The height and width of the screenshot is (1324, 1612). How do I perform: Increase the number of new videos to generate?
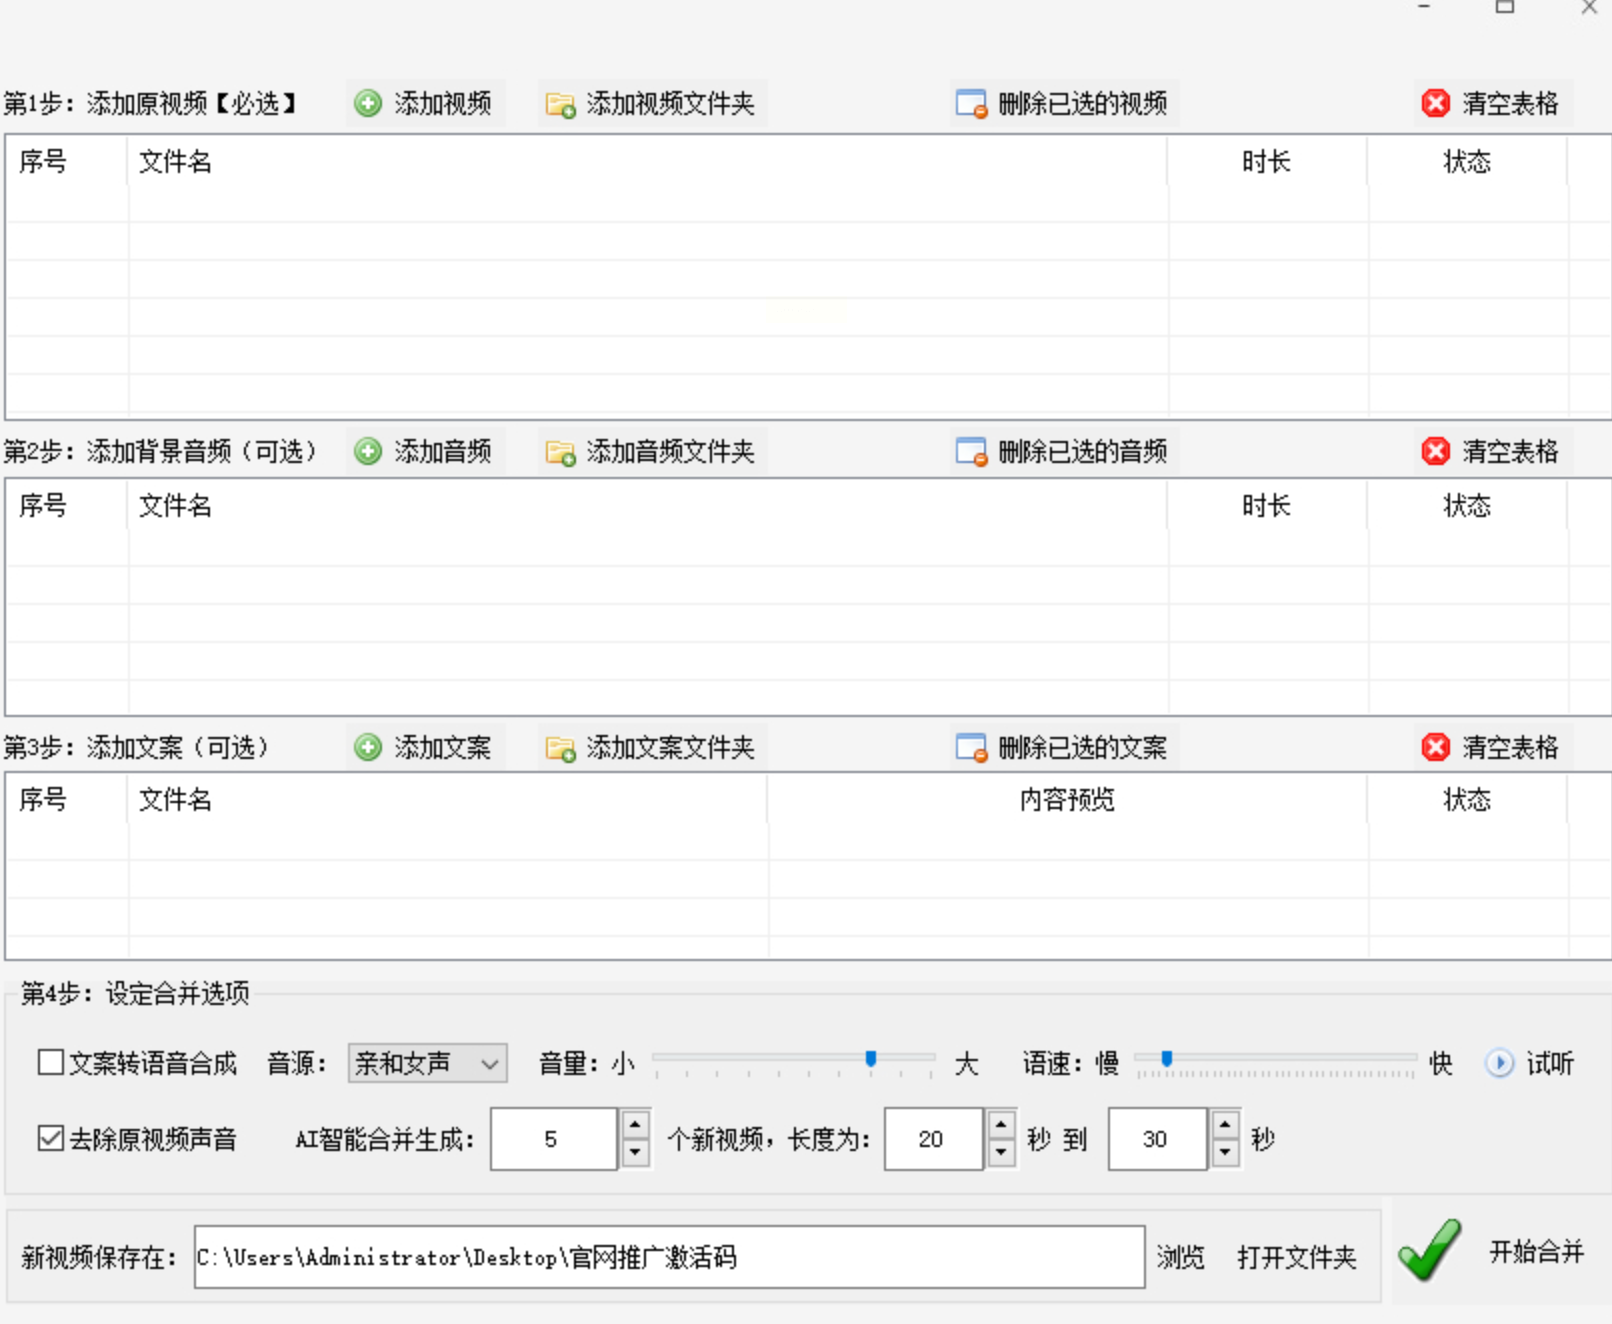[635, 1125]
